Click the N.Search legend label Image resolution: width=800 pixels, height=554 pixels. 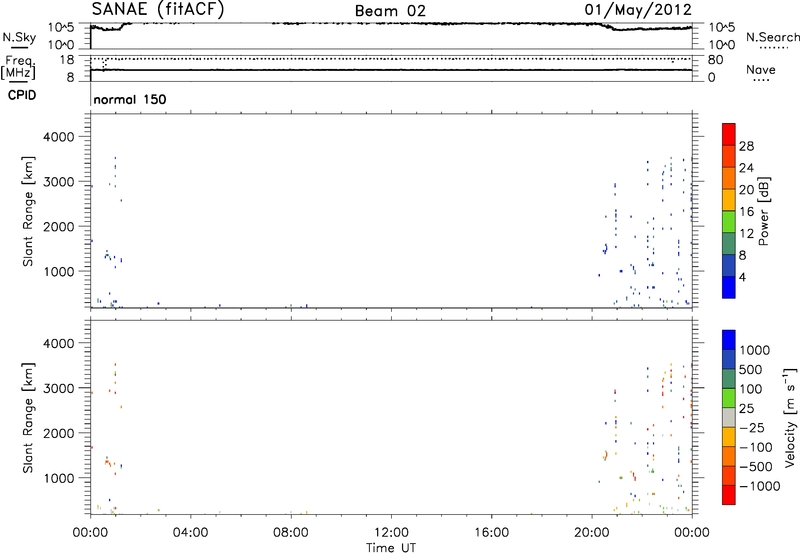coord(773,37)
